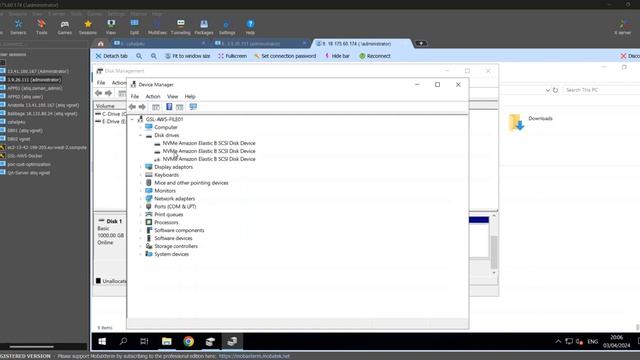Collapse the GSL-AWS-FILE01 root node

pos(132,119)
